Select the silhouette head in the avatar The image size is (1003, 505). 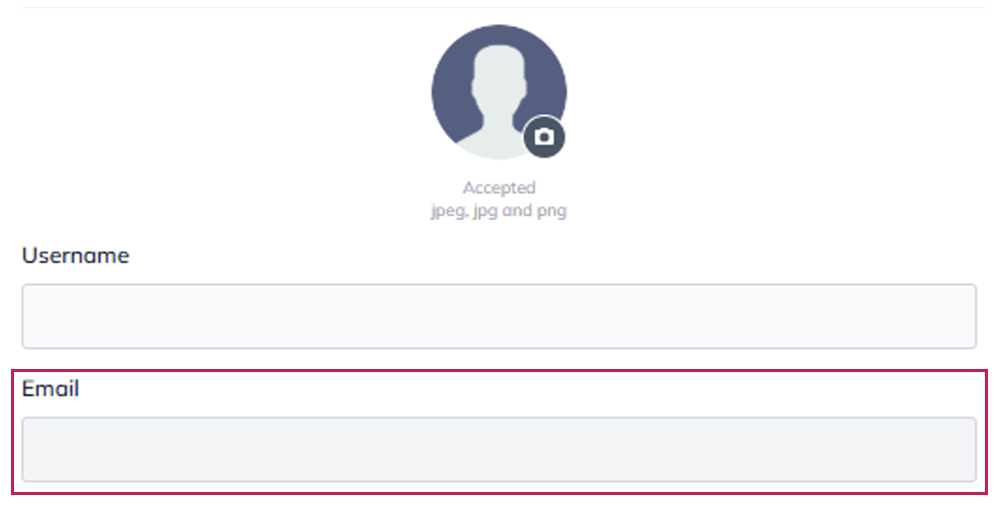pos(498,72)
